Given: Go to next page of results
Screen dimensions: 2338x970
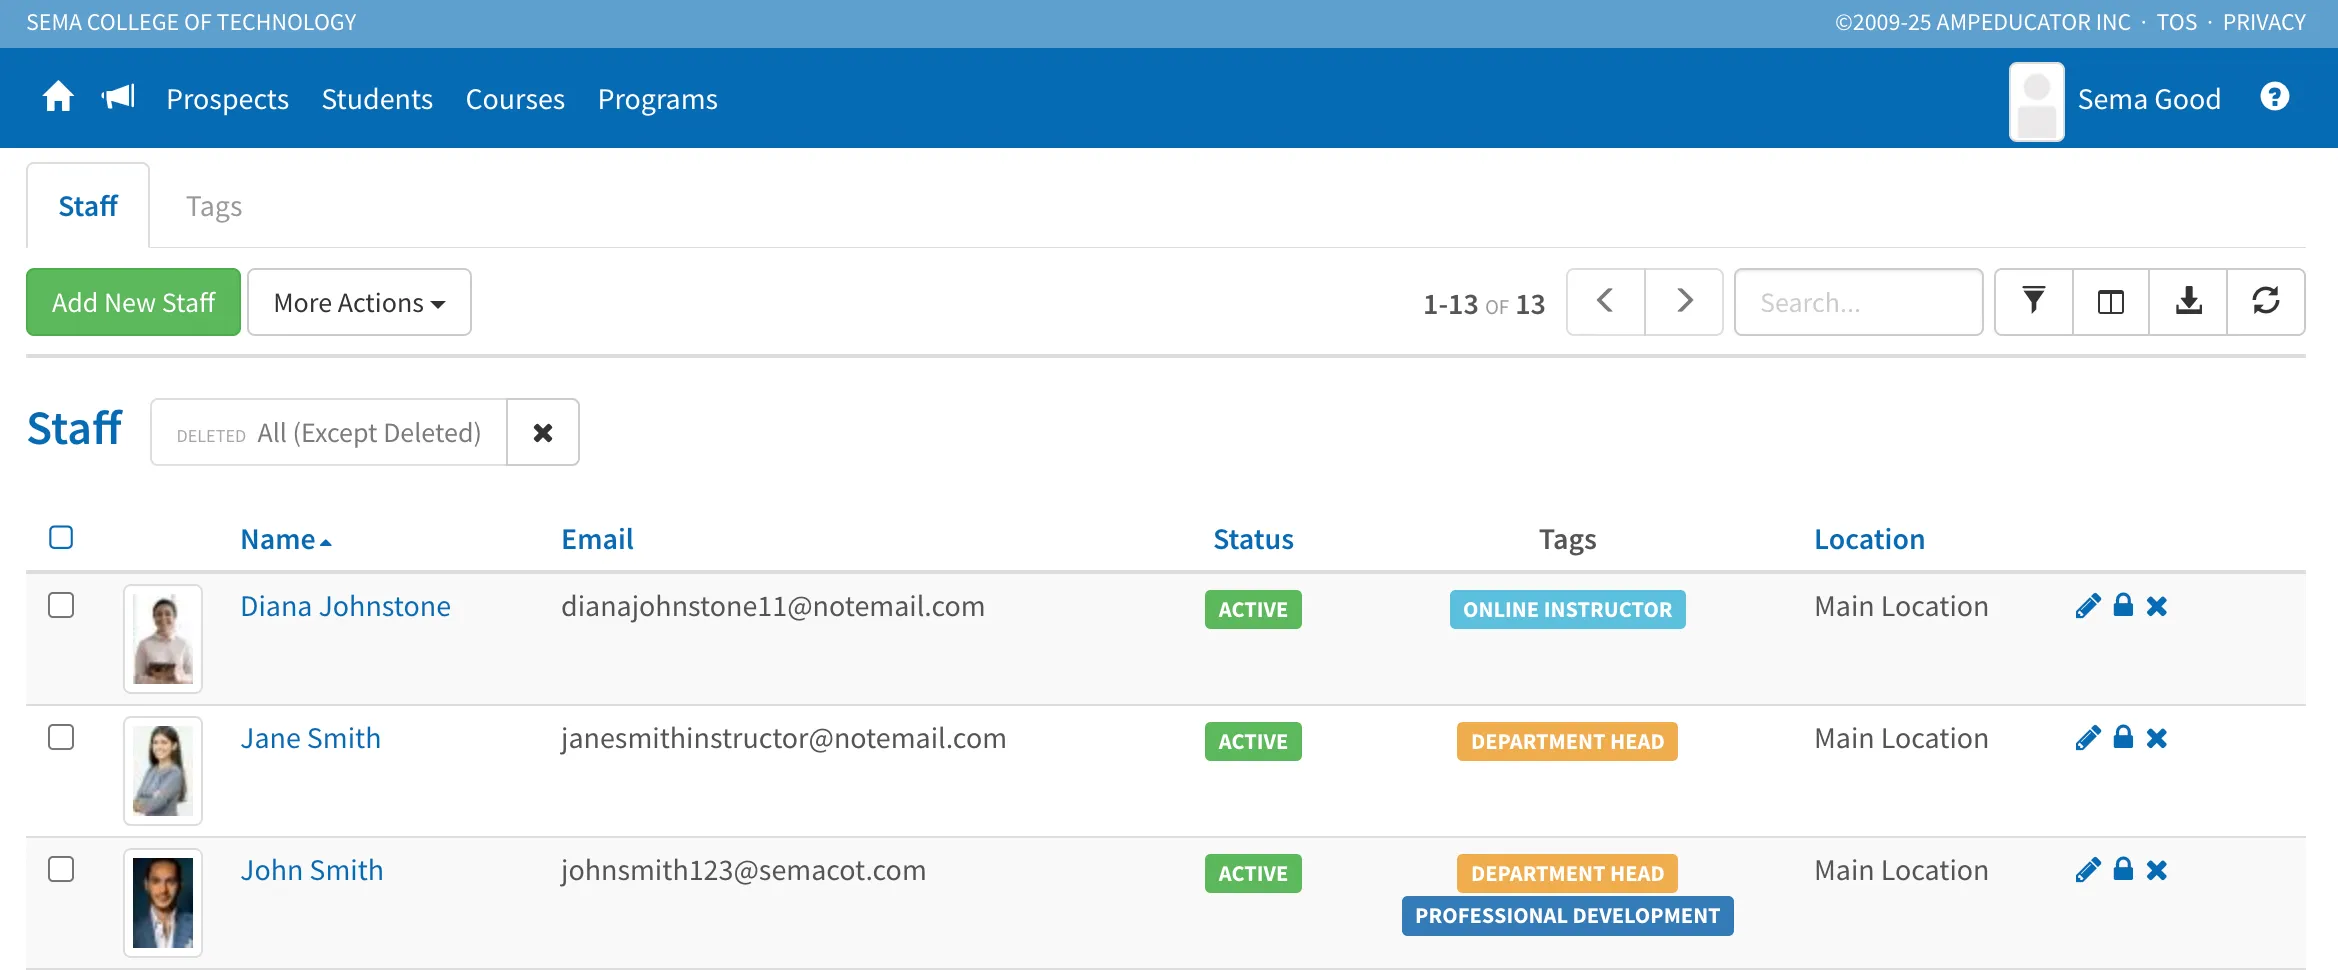Looking at the screenshot, I should 1684,301.
